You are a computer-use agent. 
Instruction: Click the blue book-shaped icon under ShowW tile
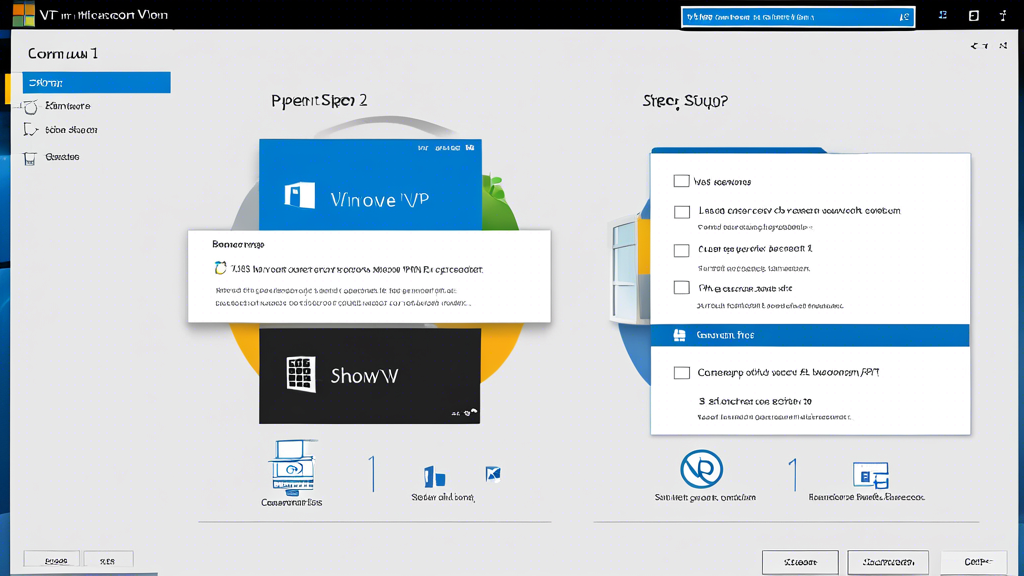pyautogui.click(x=434, y=476)
